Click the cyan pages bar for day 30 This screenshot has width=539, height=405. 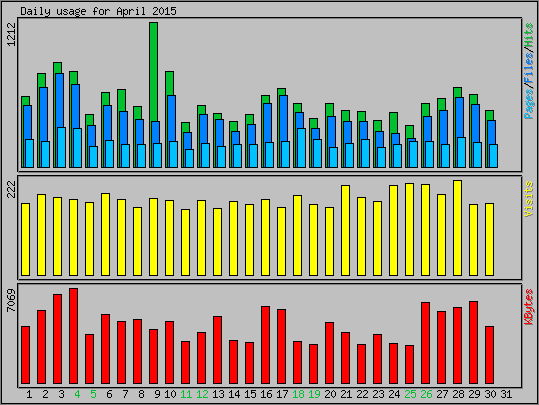pos(494,156)
